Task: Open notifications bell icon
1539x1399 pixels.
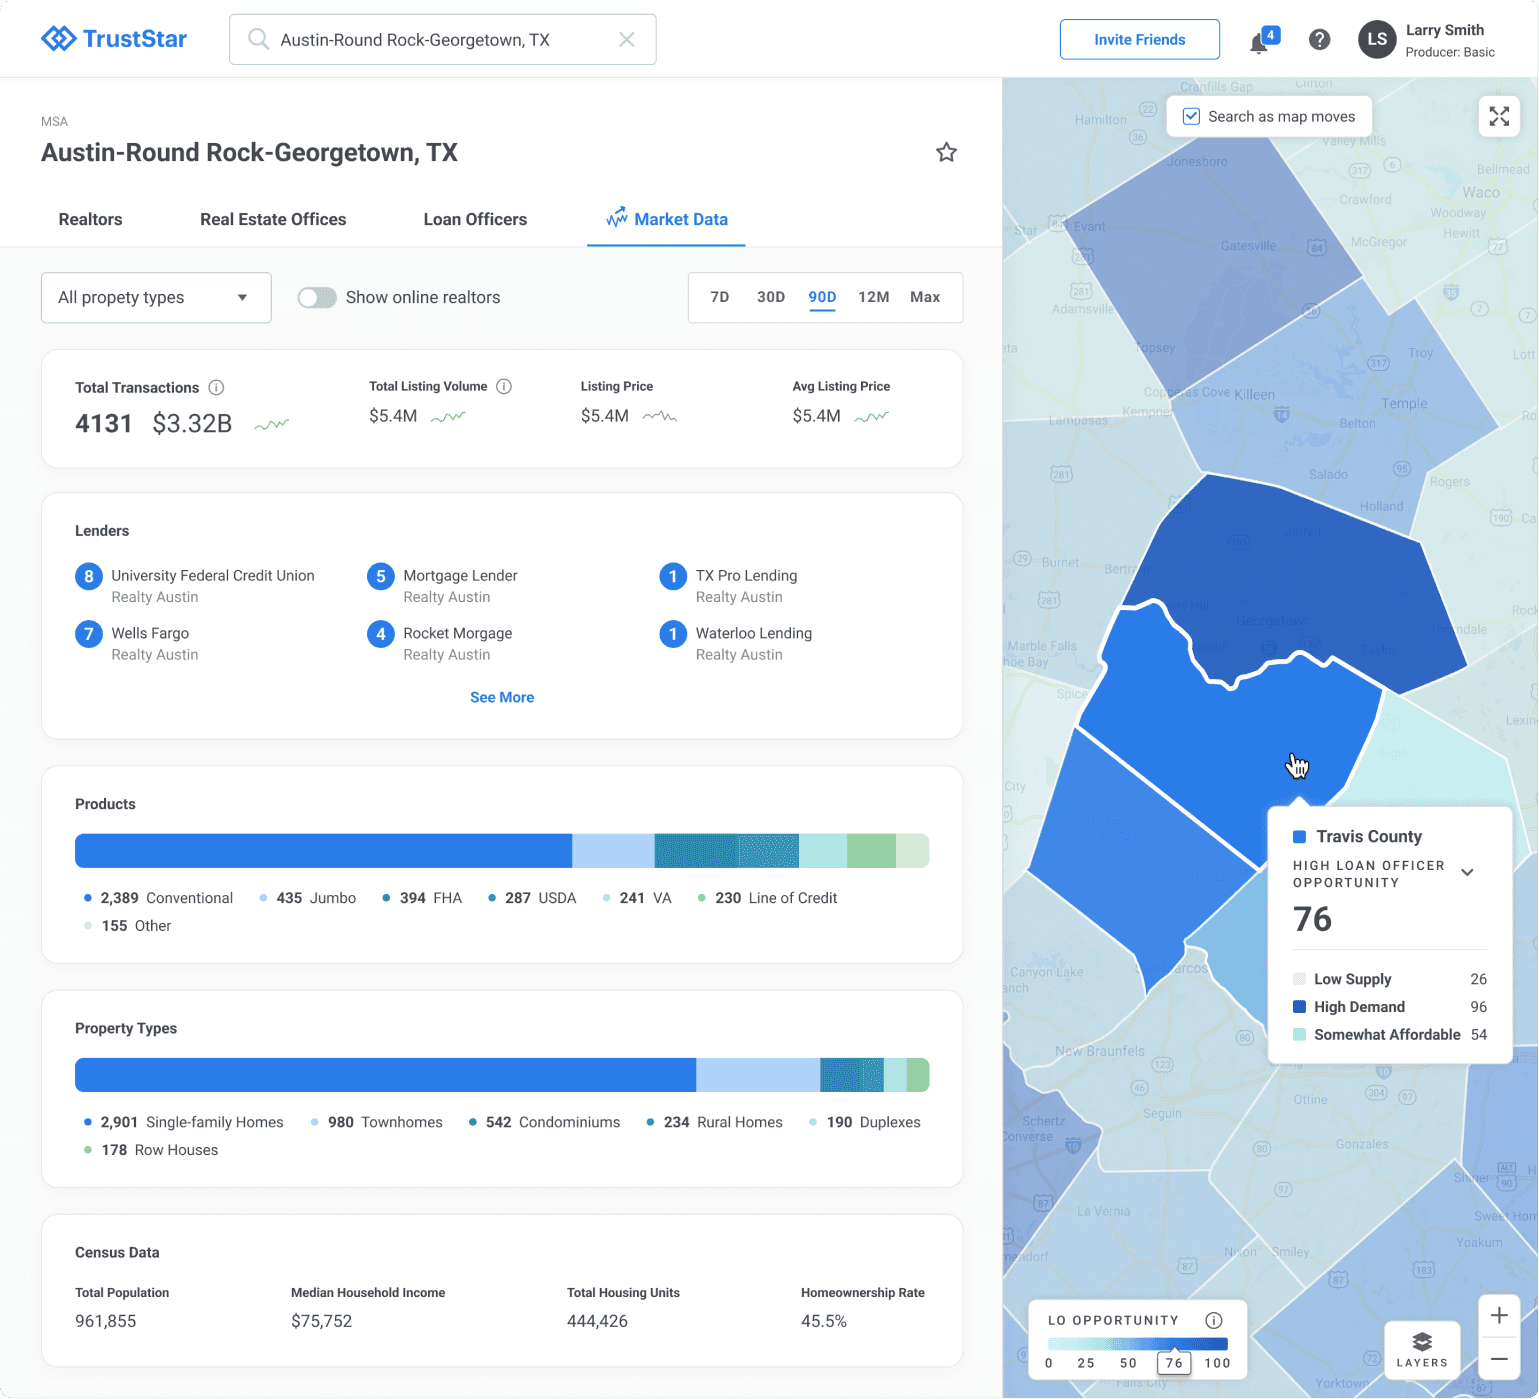Action: click(1259, 43)
